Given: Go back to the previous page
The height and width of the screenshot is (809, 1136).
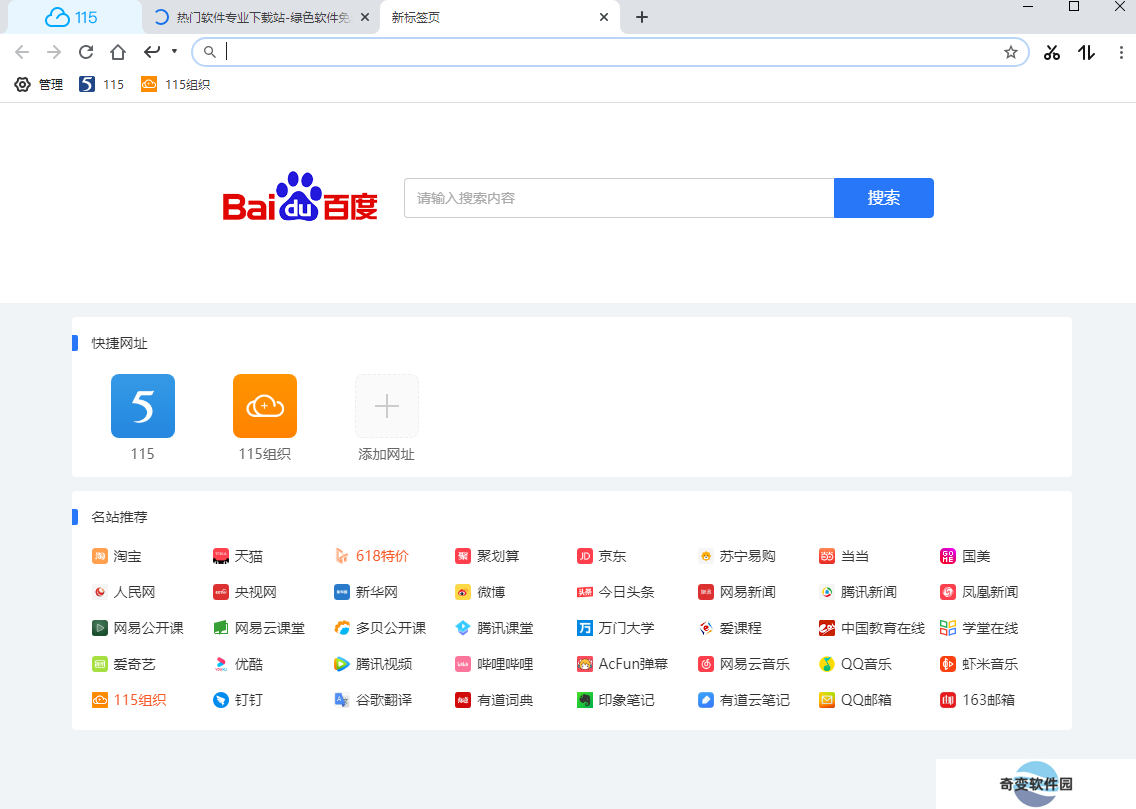Looking at the screenshot, I should [22, 52].
